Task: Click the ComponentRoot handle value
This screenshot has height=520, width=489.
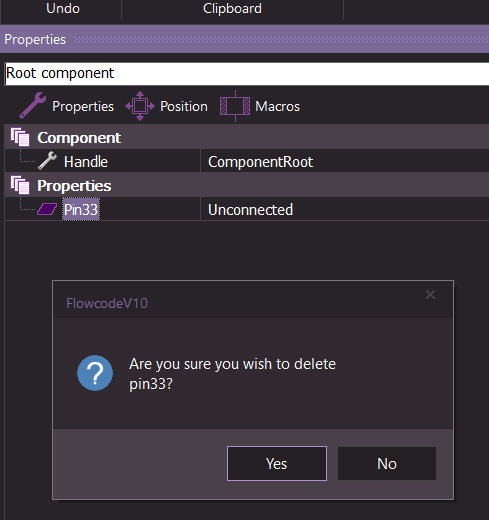Action: coord(260,162)
